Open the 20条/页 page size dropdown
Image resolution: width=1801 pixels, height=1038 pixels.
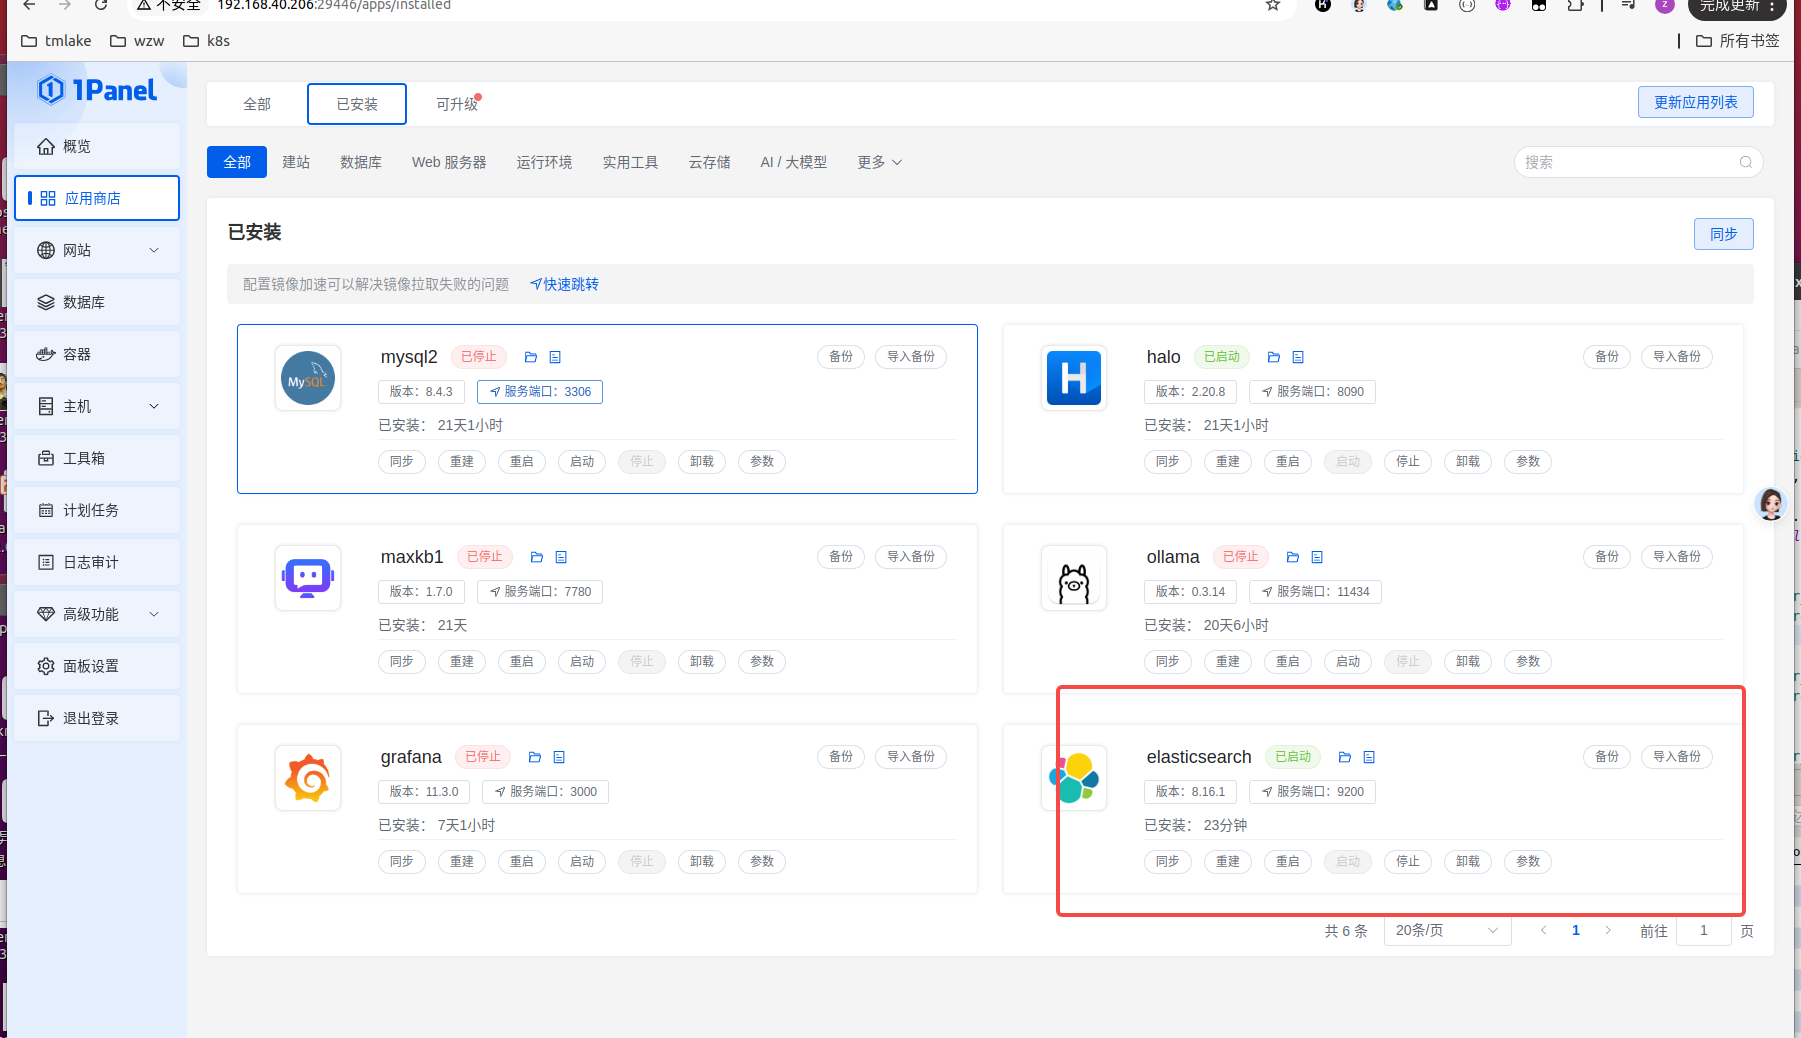1446,930
